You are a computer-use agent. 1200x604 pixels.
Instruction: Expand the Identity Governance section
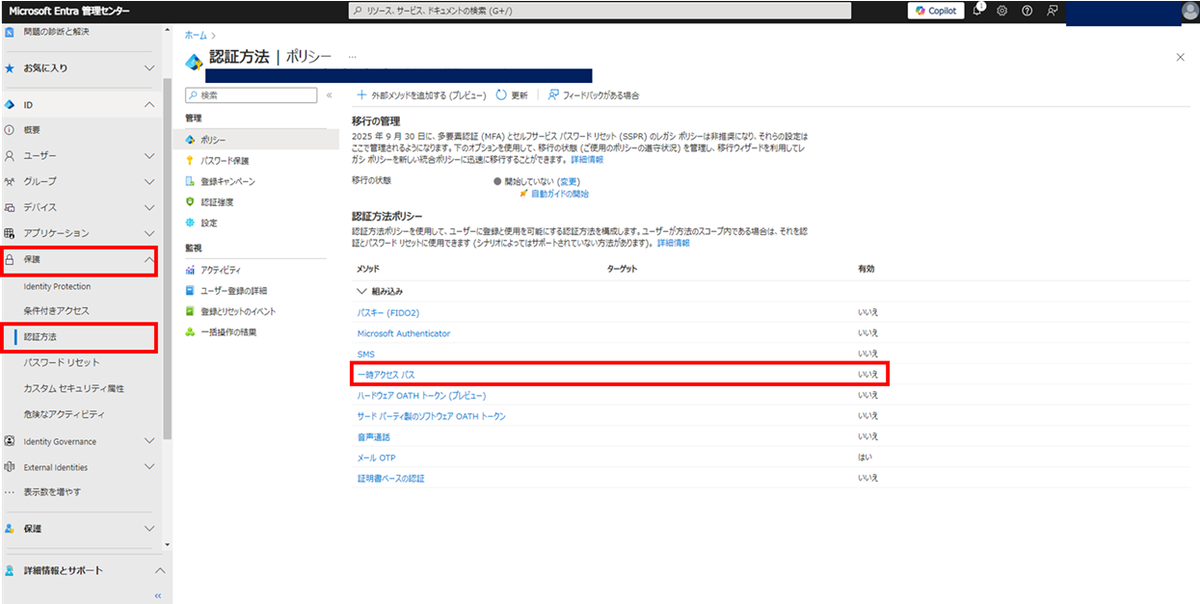point(149,441)
